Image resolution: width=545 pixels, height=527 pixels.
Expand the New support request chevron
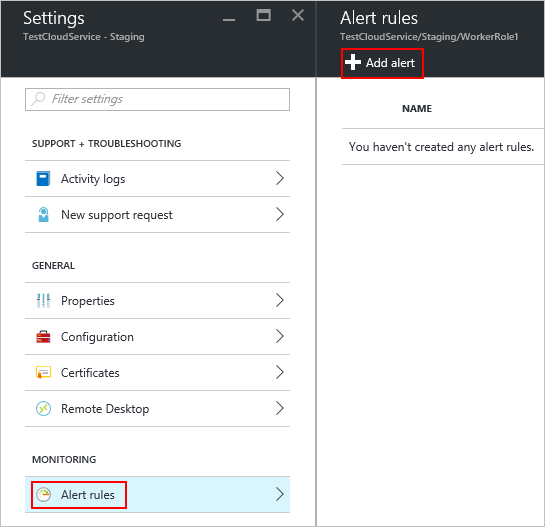[280, 214]
